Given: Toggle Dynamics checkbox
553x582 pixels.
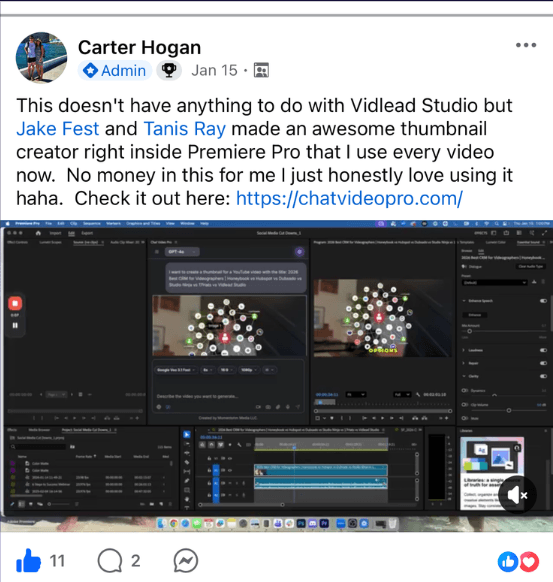Looking at the screenshot, I should [465, 390].
